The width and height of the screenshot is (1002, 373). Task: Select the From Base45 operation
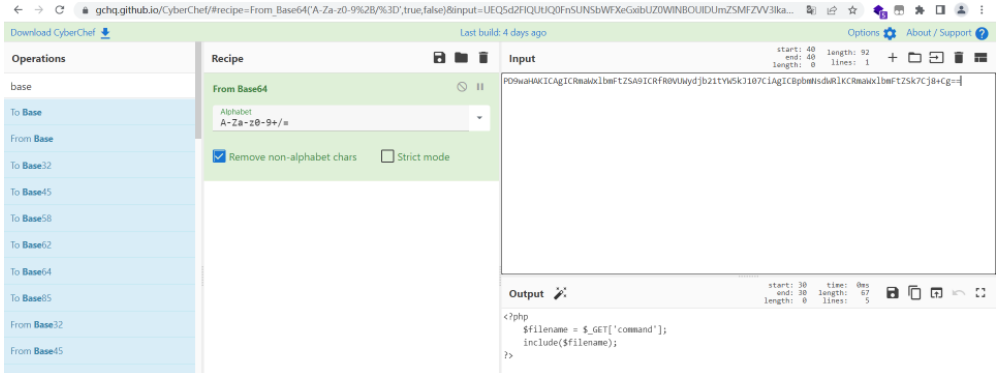pos(99,351)
